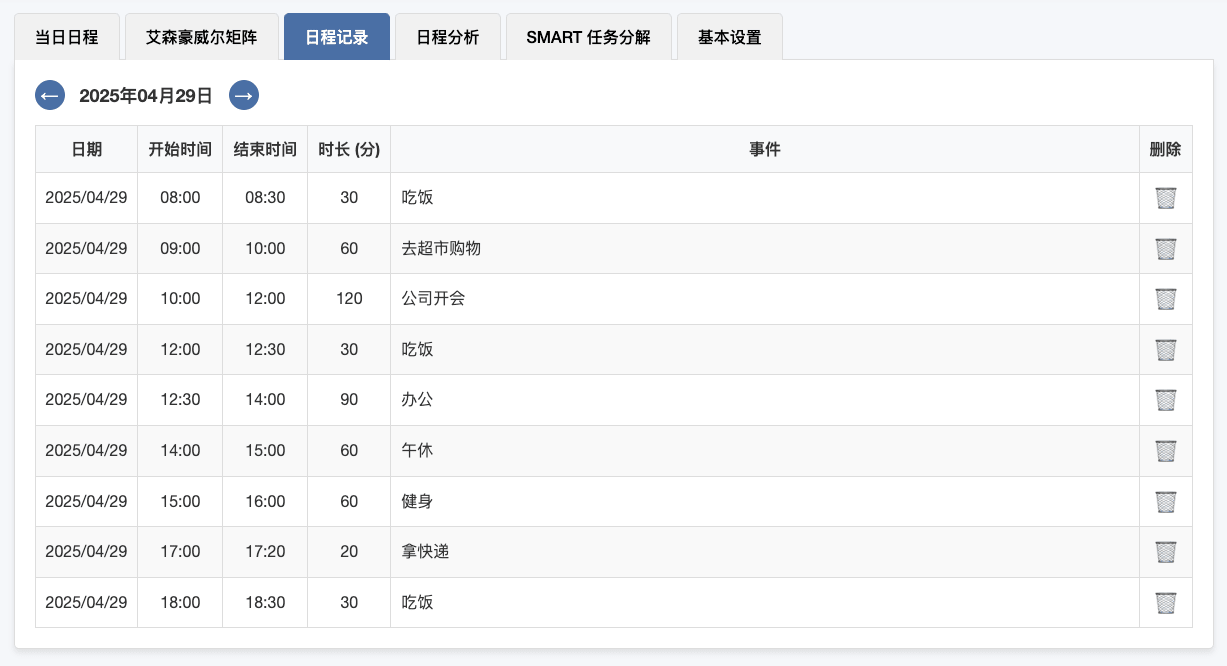Select the 日程记录 tab
This screenshot has height=666, width=1227.
coord(337,37)
